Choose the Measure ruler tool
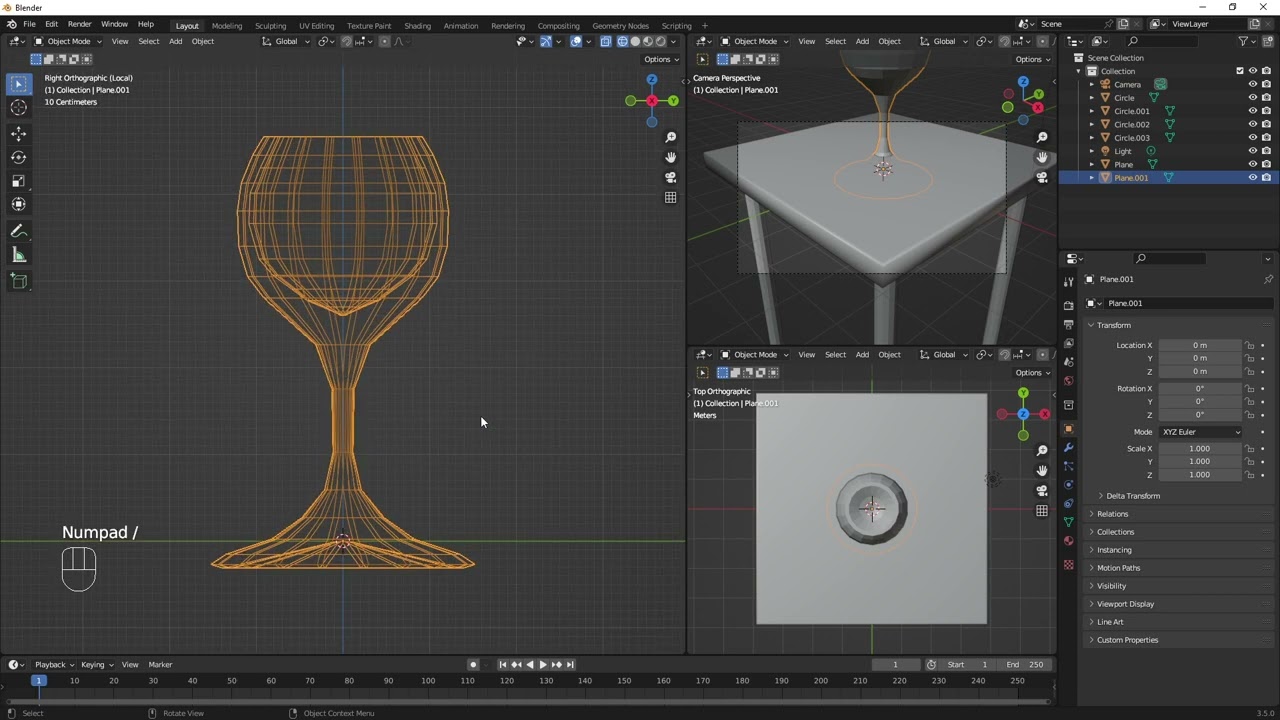Image resolution: width=1280 pixels, height=720 pixels. pos(19,255)
